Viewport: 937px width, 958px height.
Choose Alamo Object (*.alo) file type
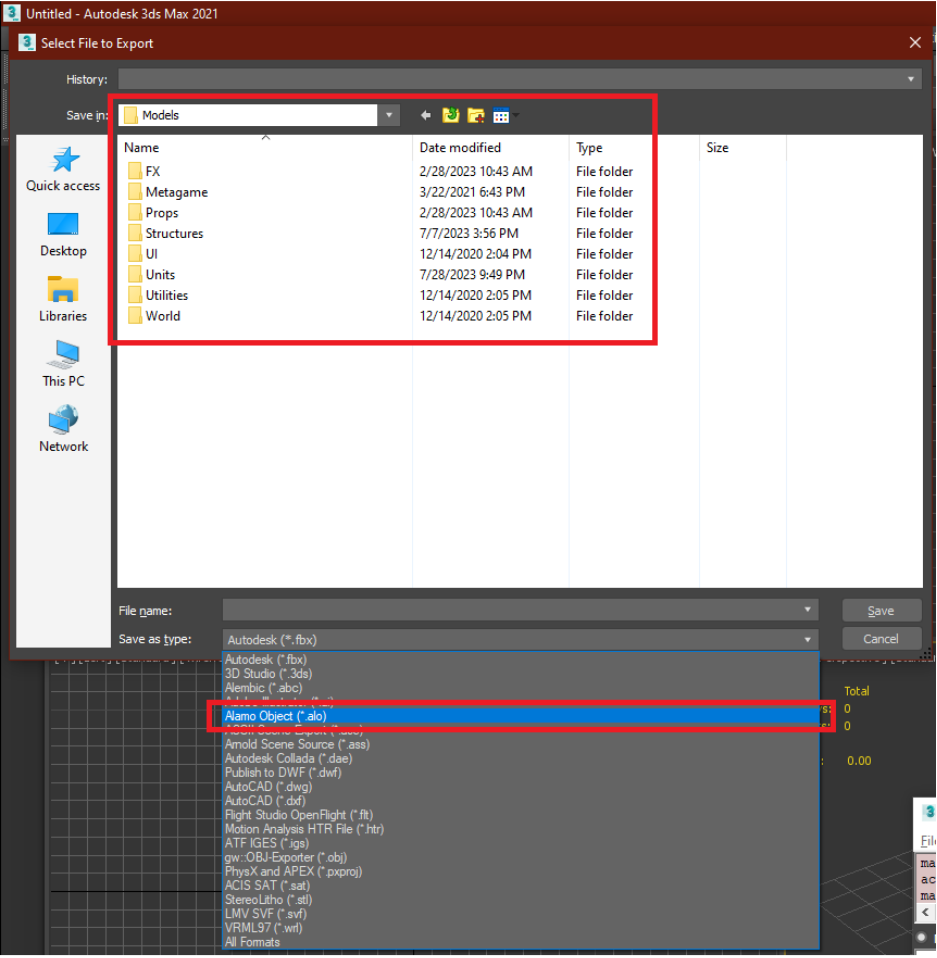274,716
